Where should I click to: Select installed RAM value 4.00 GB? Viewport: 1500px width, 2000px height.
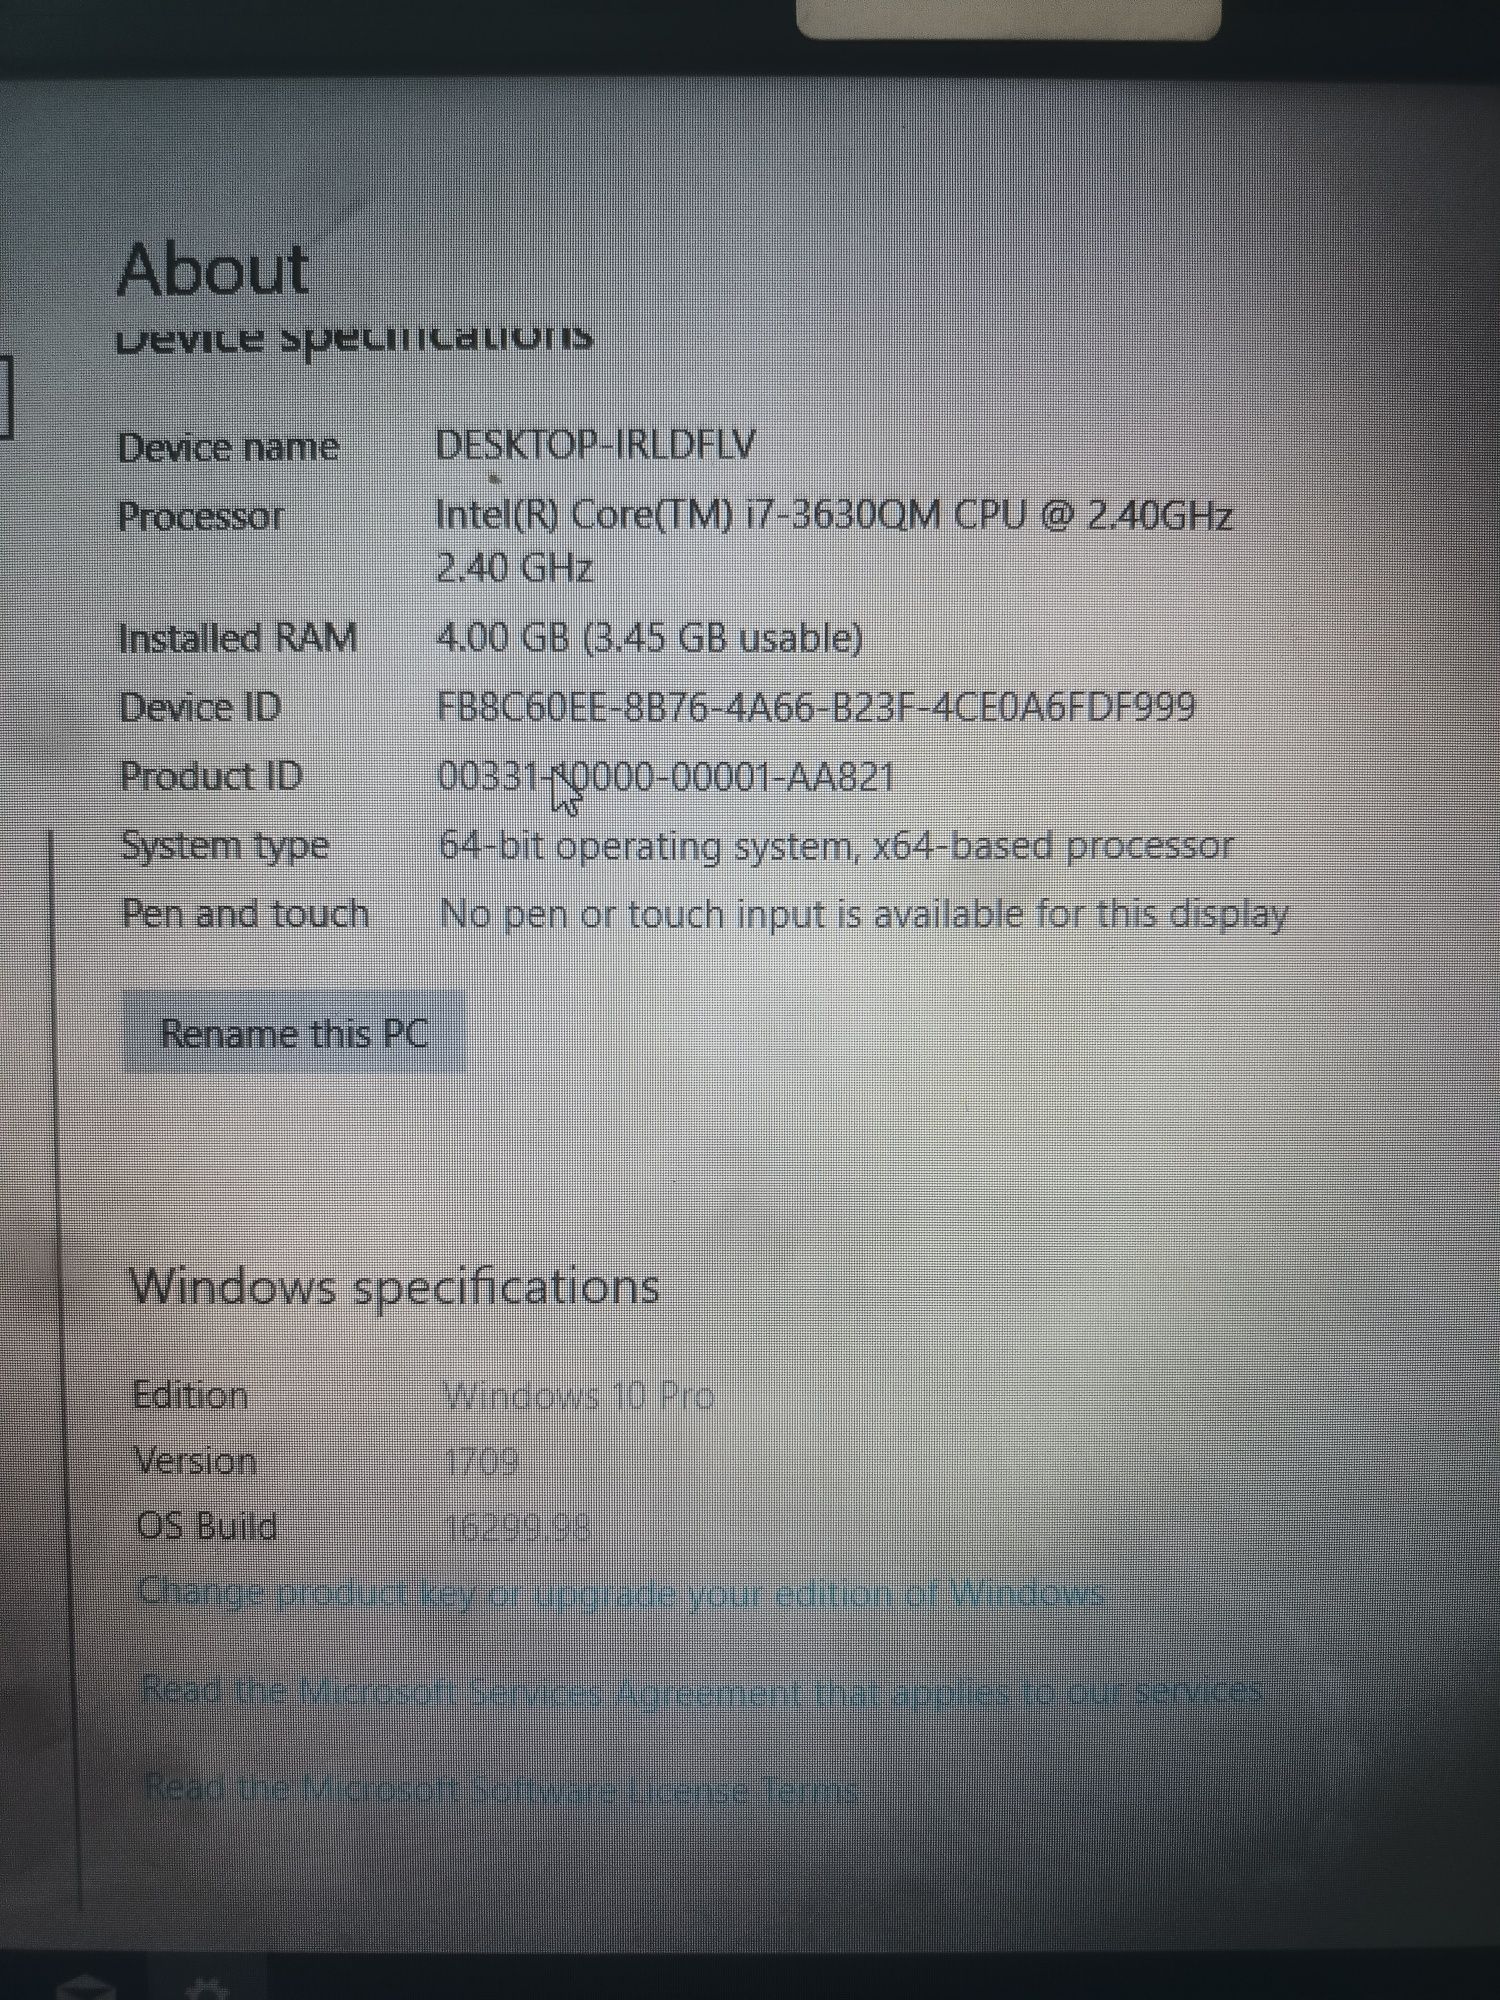[x=503, y=637]
